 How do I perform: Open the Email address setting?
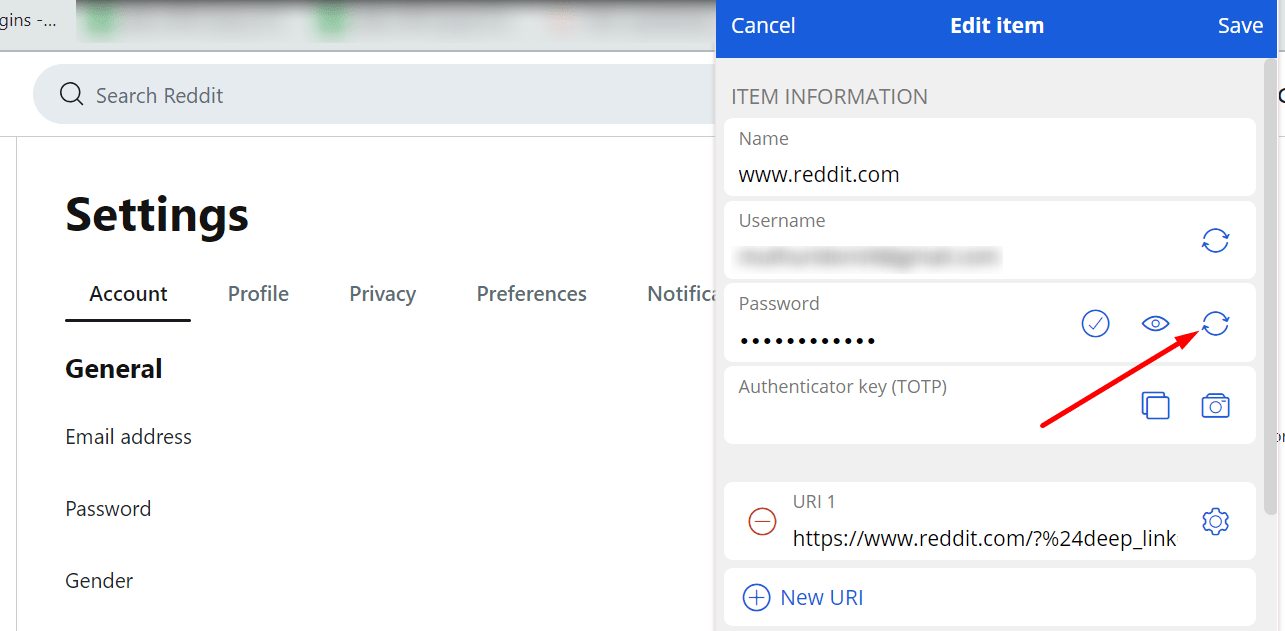pyautogui.click(x=128, y=437)
